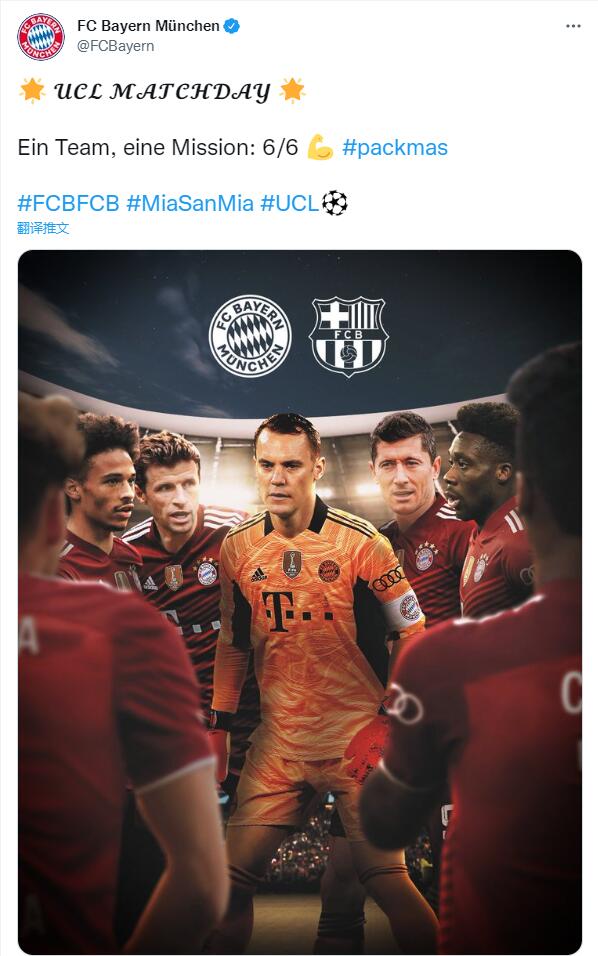Click the UCL MATCHDAY headline text

coord(162,91)
